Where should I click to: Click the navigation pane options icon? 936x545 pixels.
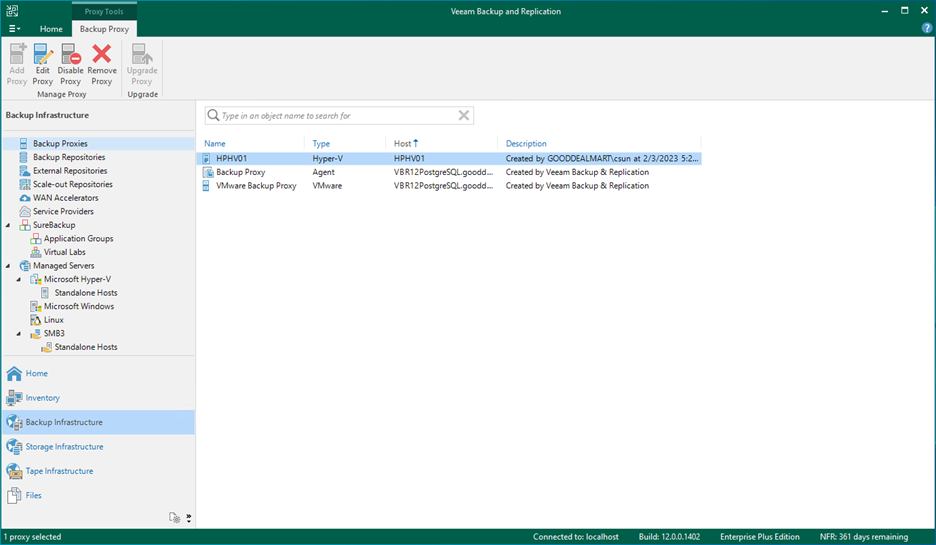(x=174, y=518)
